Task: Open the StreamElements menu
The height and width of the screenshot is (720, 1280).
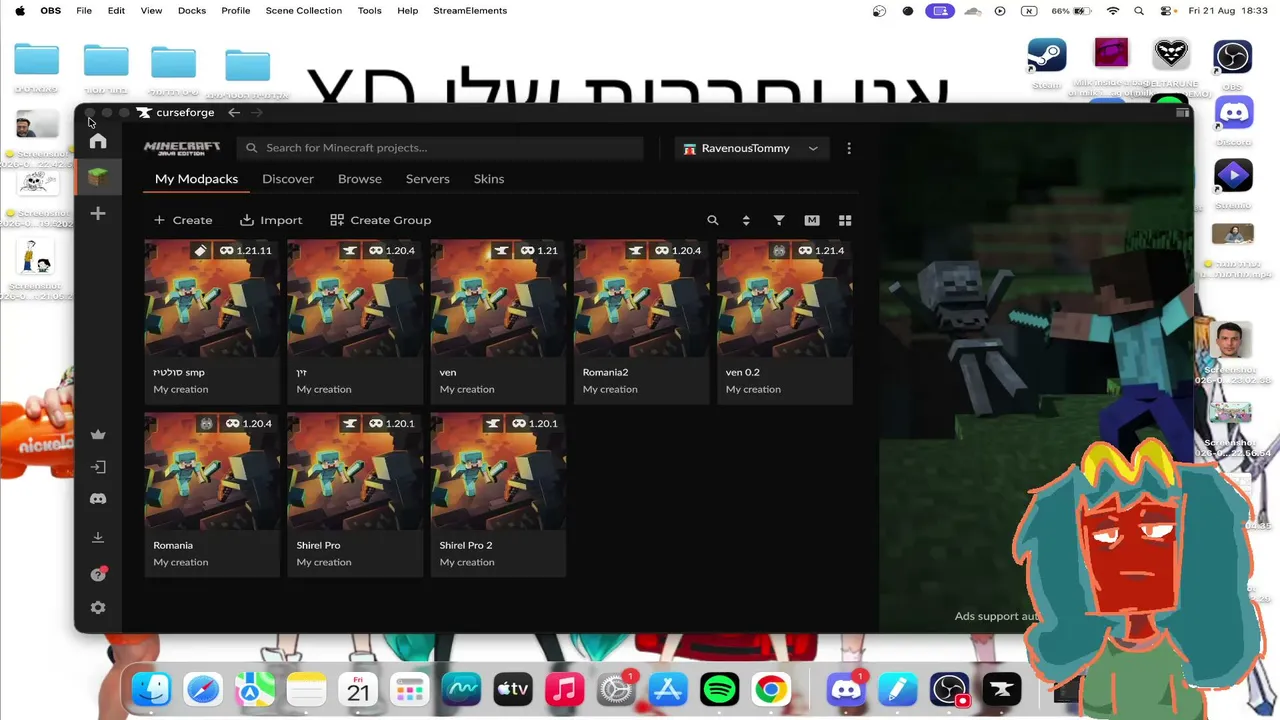Action: coord(470,11)
